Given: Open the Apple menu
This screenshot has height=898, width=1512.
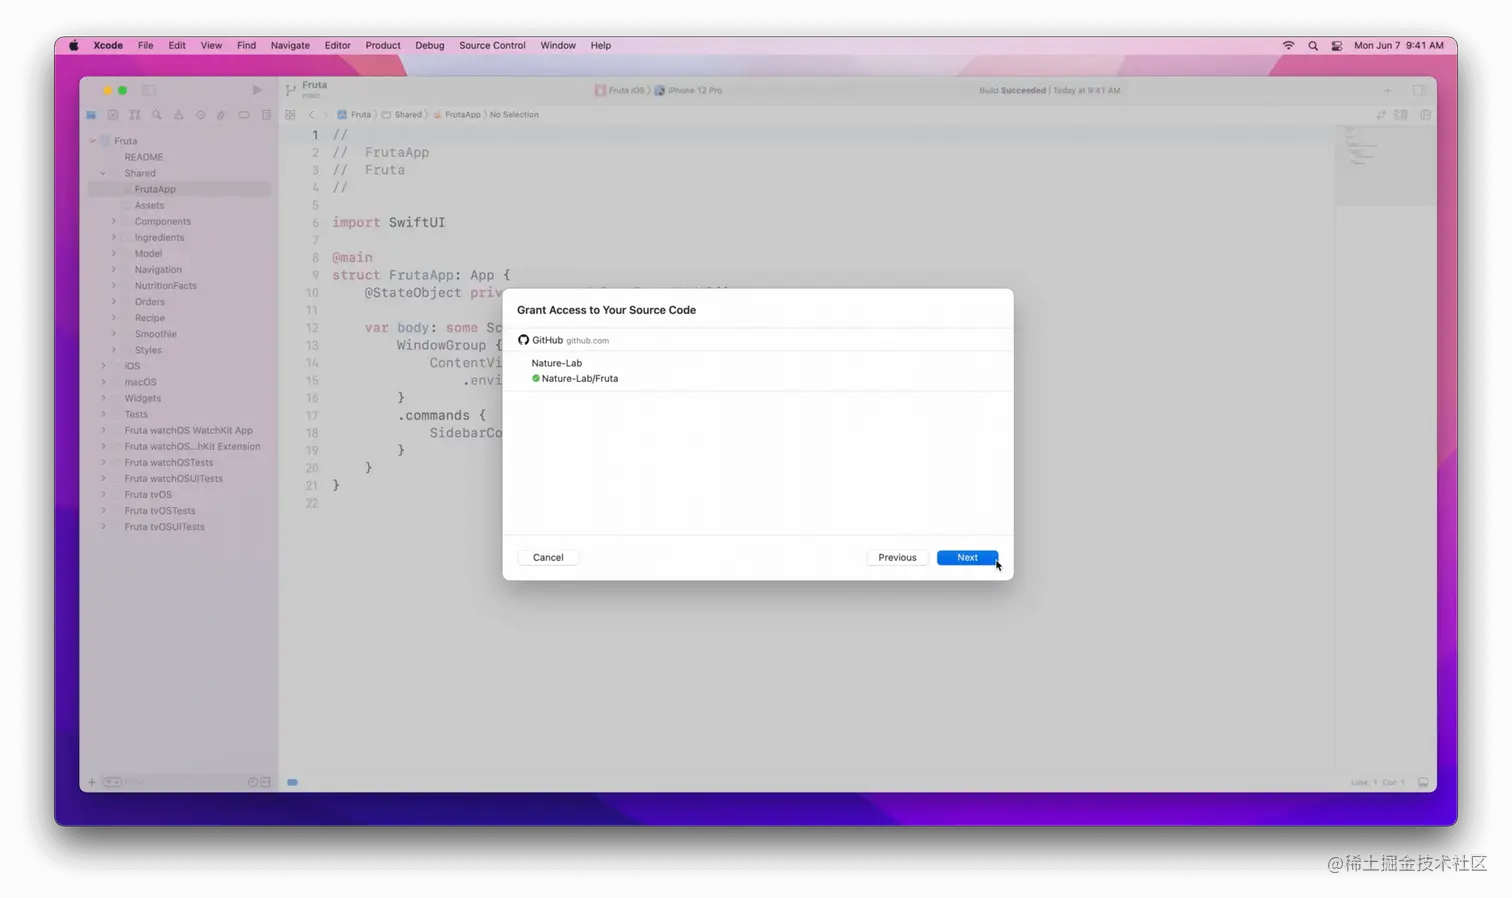Looking at the screenshot, I should [x=73, y=45].
